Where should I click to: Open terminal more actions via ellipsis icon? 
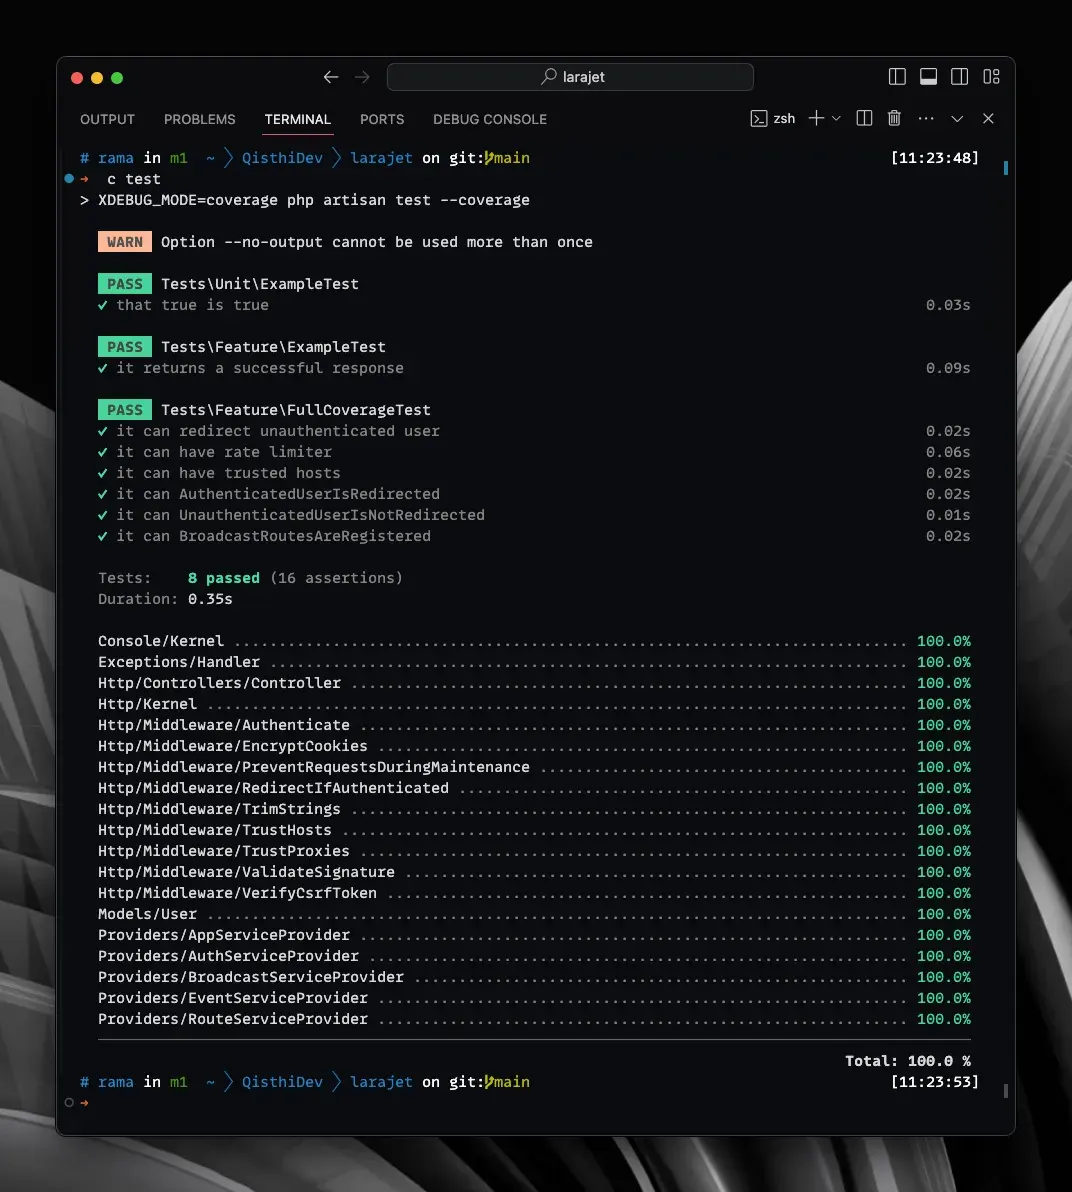[x=925, y=118]
